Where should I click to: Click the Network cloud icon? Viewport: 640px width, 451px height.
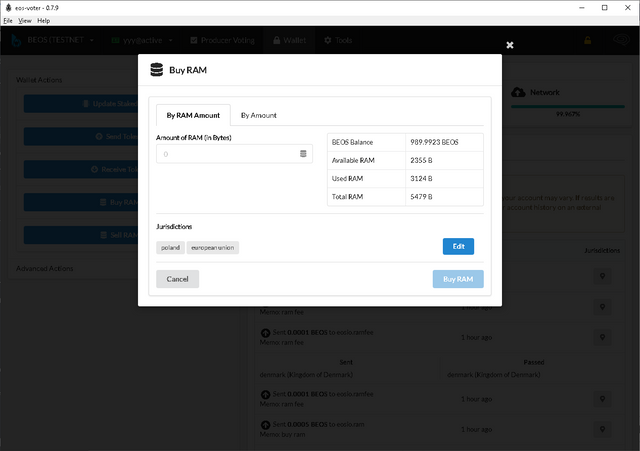pyautogui.click(x=518, y=92)
